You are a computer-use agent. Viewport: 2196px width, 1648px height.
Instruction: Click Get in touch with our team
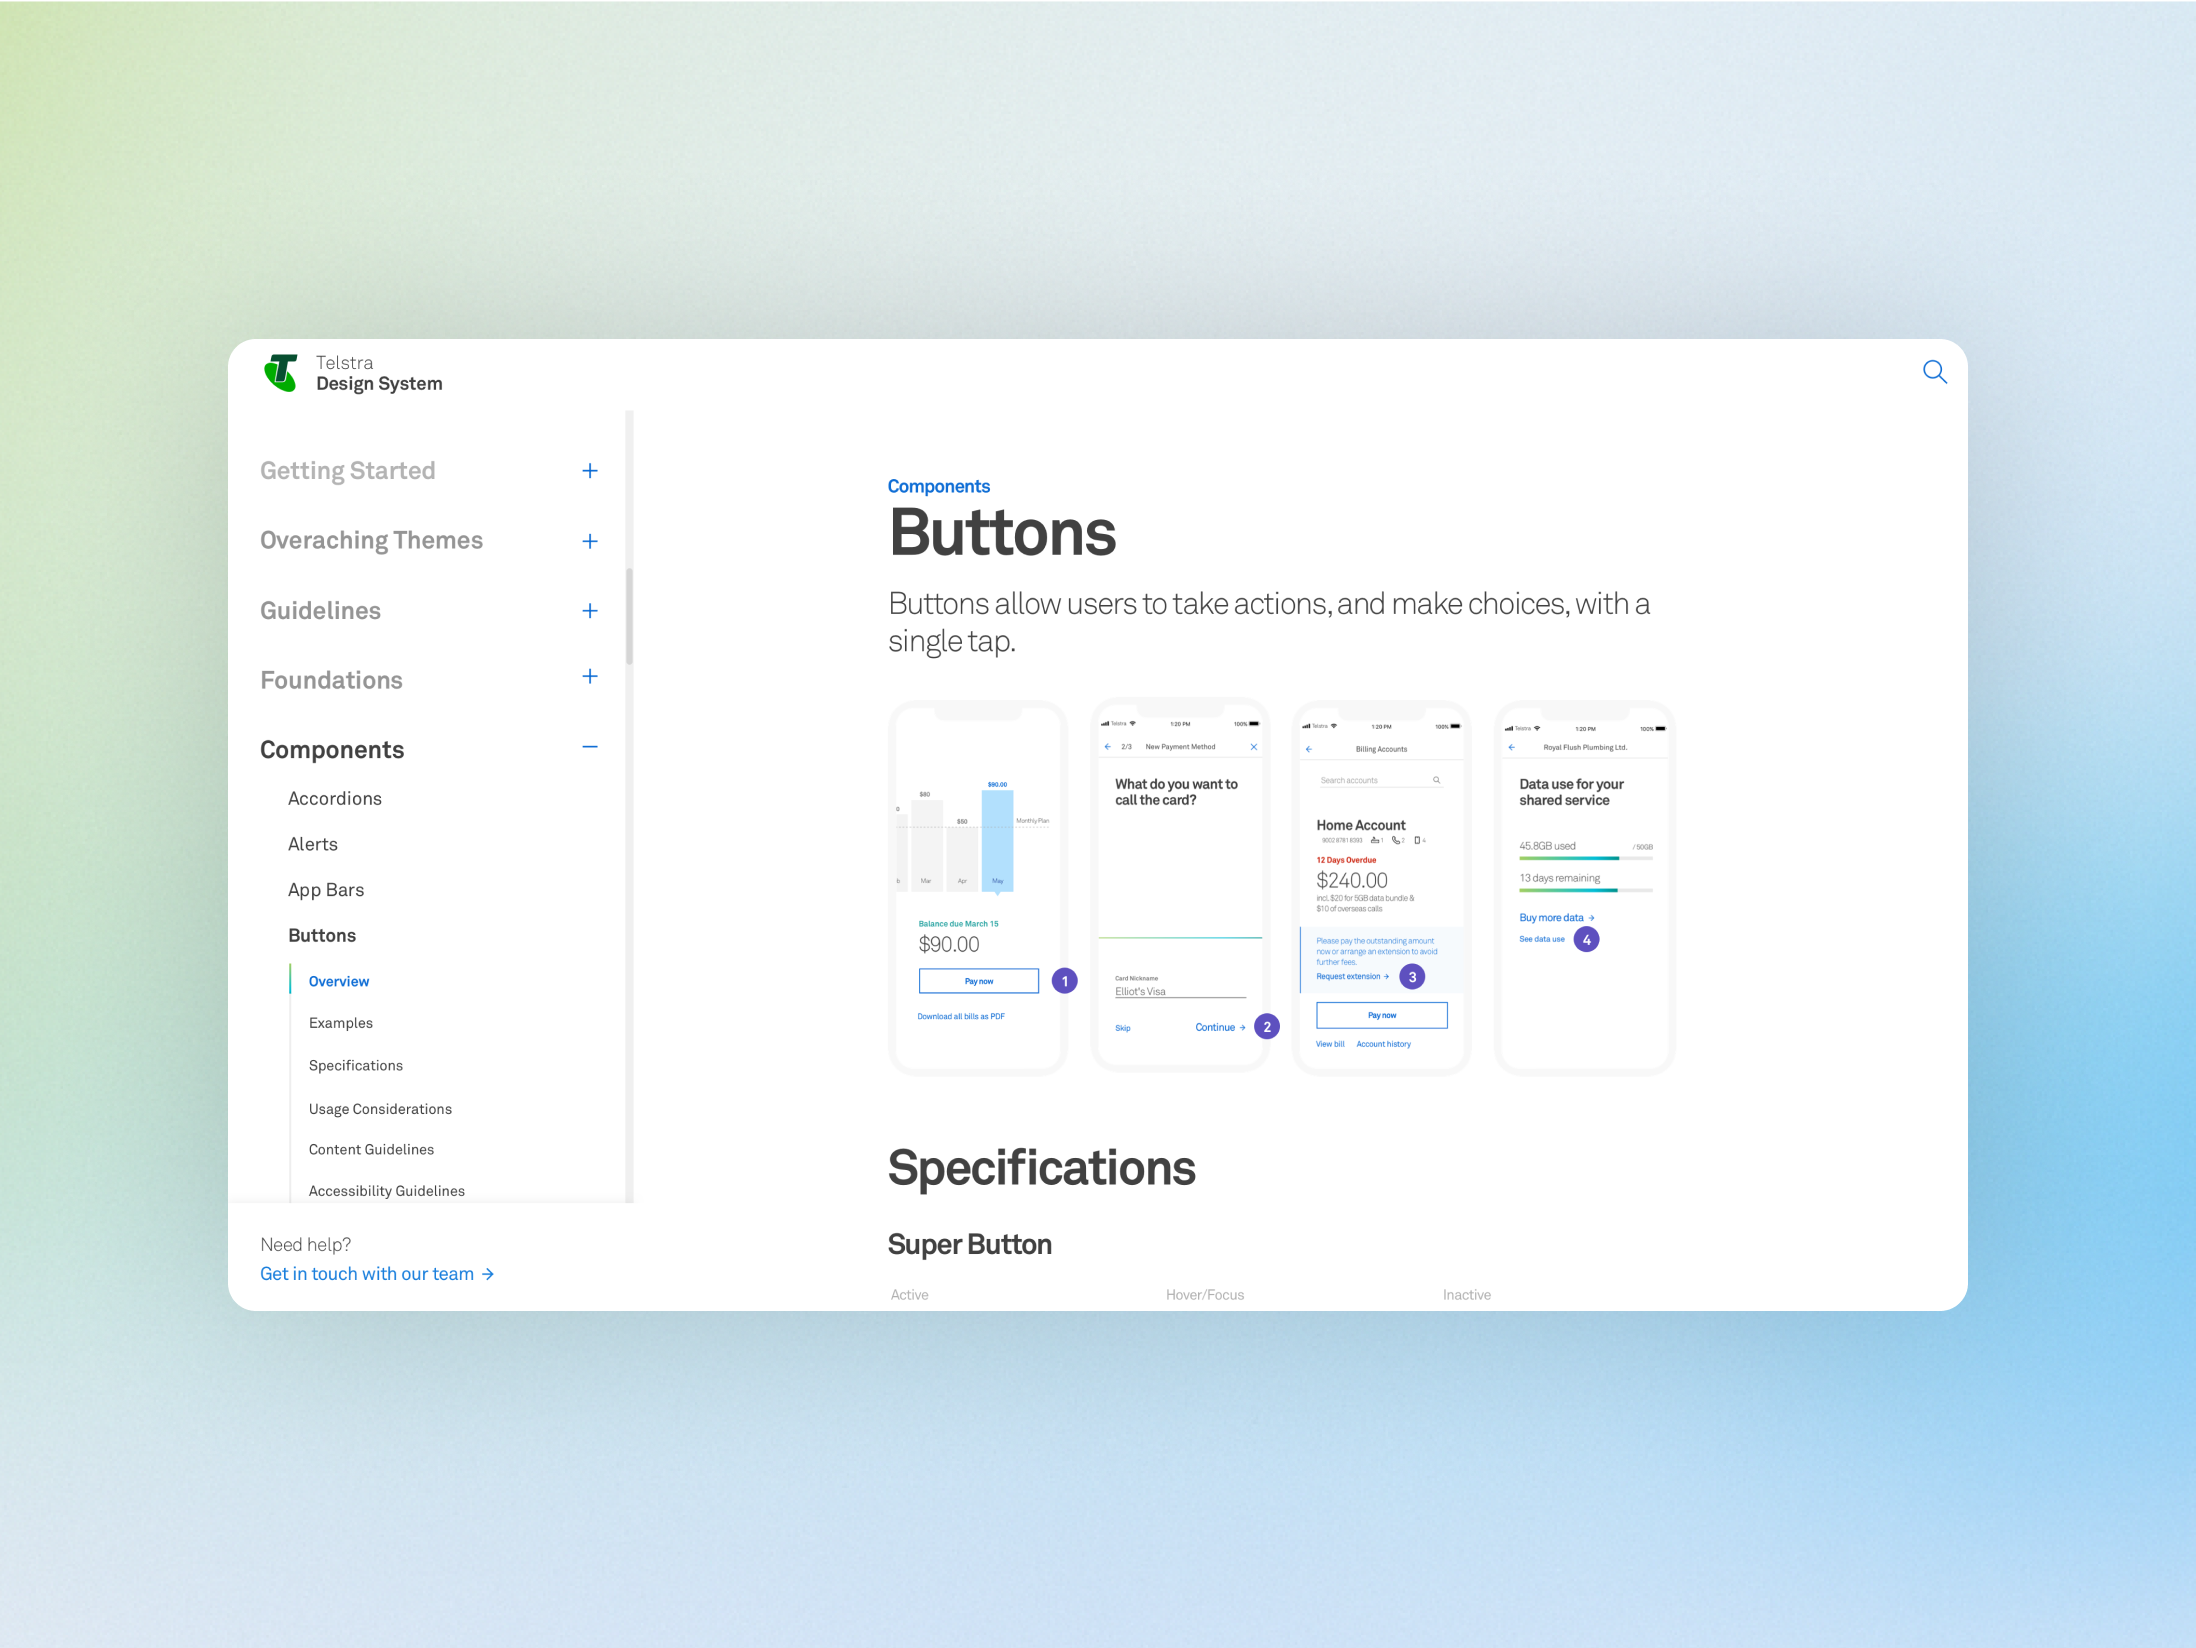tap(367, 1274)
